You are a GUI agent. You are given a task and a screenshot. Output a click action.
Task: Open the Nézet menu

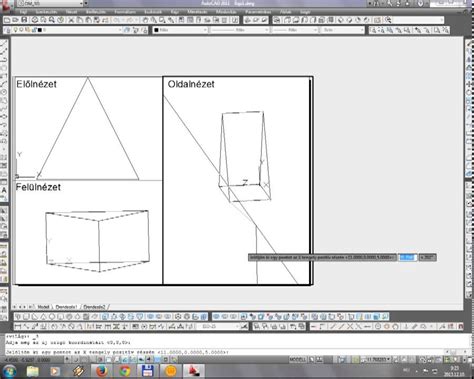pos(71,12)
